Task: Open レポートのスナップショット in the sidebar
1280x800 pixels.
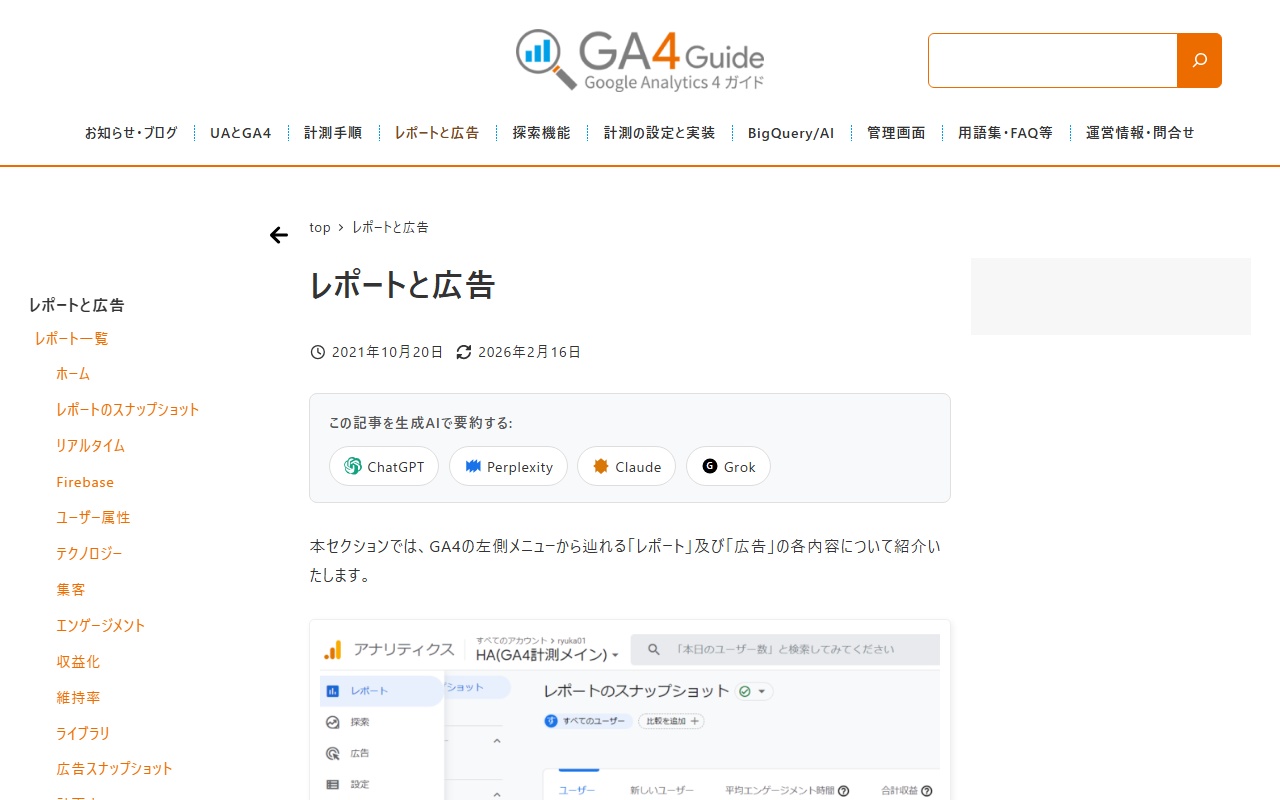Action: pos(128,409)
